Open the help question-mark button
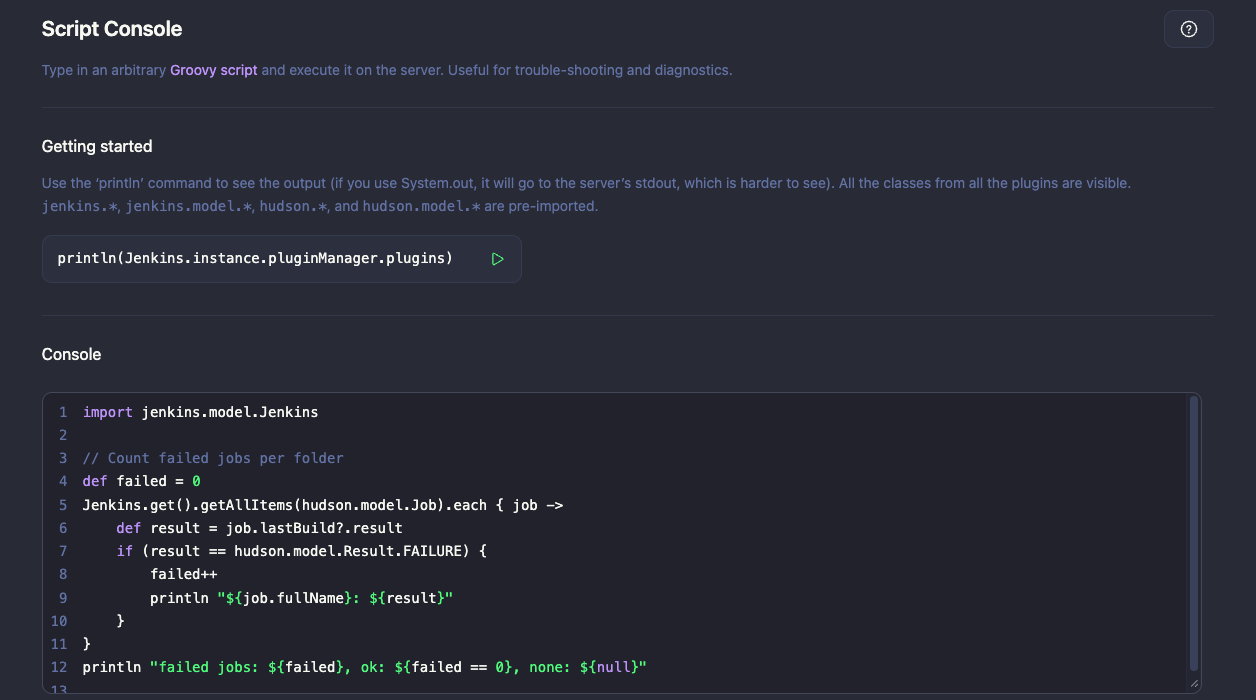This screenshot has width=1256, height=700. click(x=1189, y=29)
